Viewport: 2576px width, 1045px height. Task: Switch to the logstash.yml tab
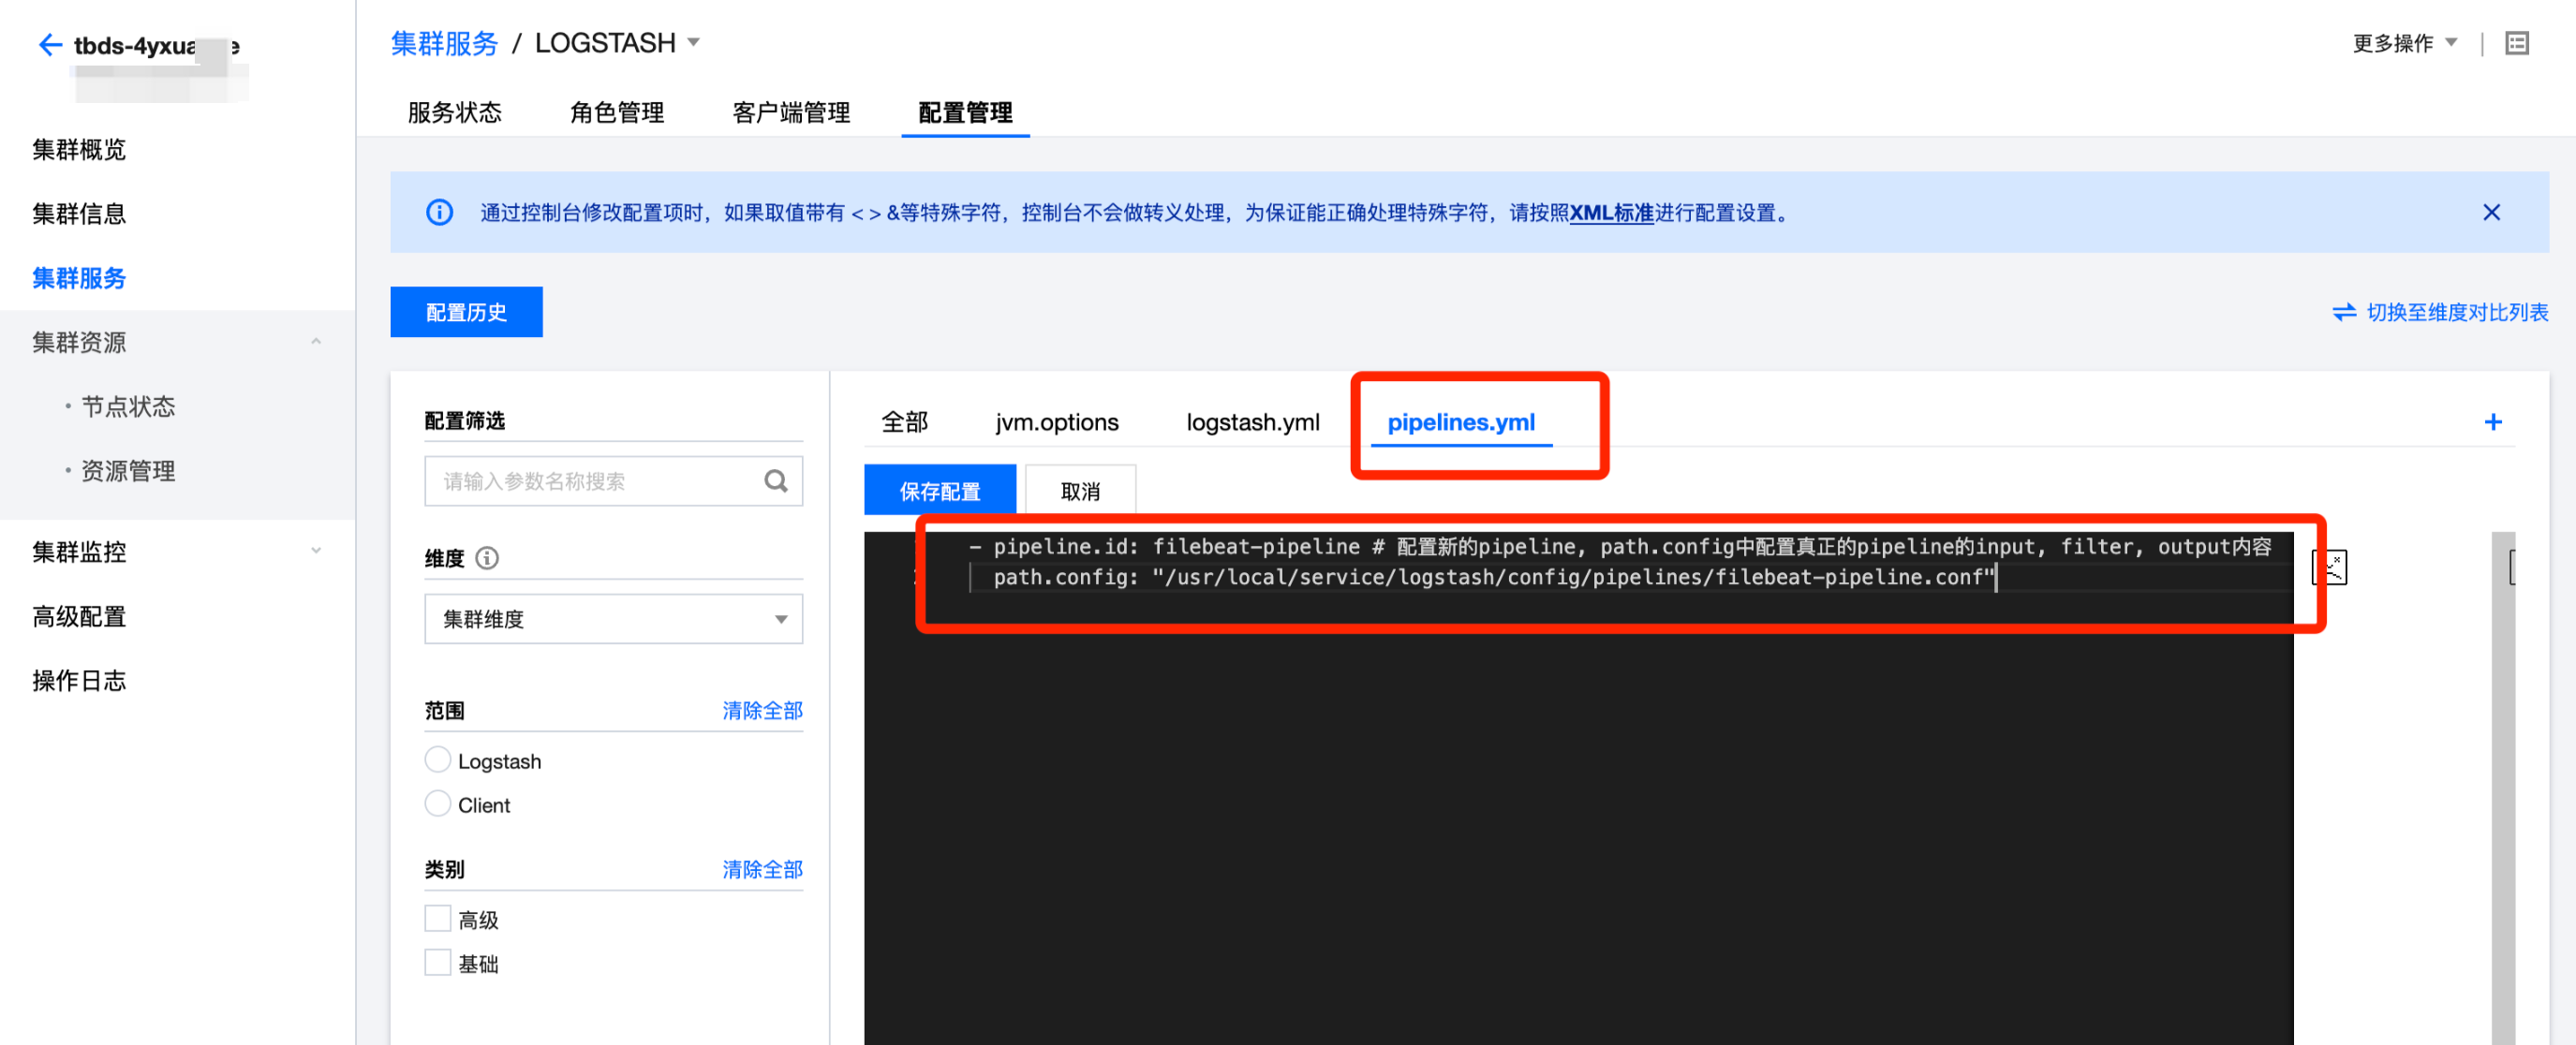click(1252, 422)
